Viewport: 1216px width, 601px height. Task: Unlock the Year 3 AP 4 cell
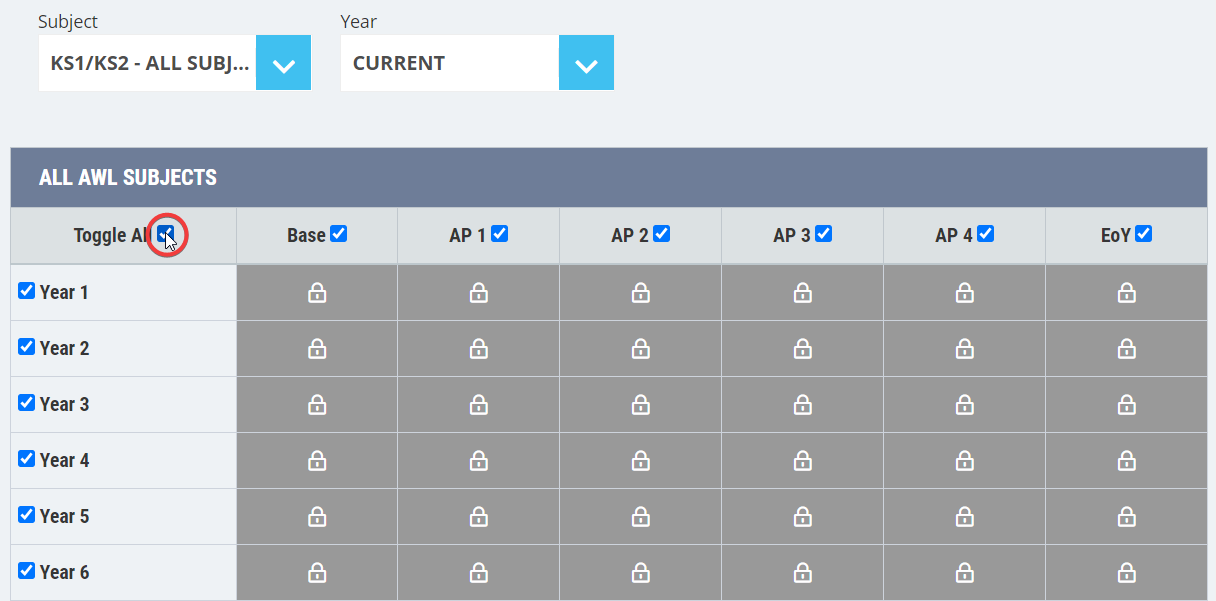coord(965,404)
